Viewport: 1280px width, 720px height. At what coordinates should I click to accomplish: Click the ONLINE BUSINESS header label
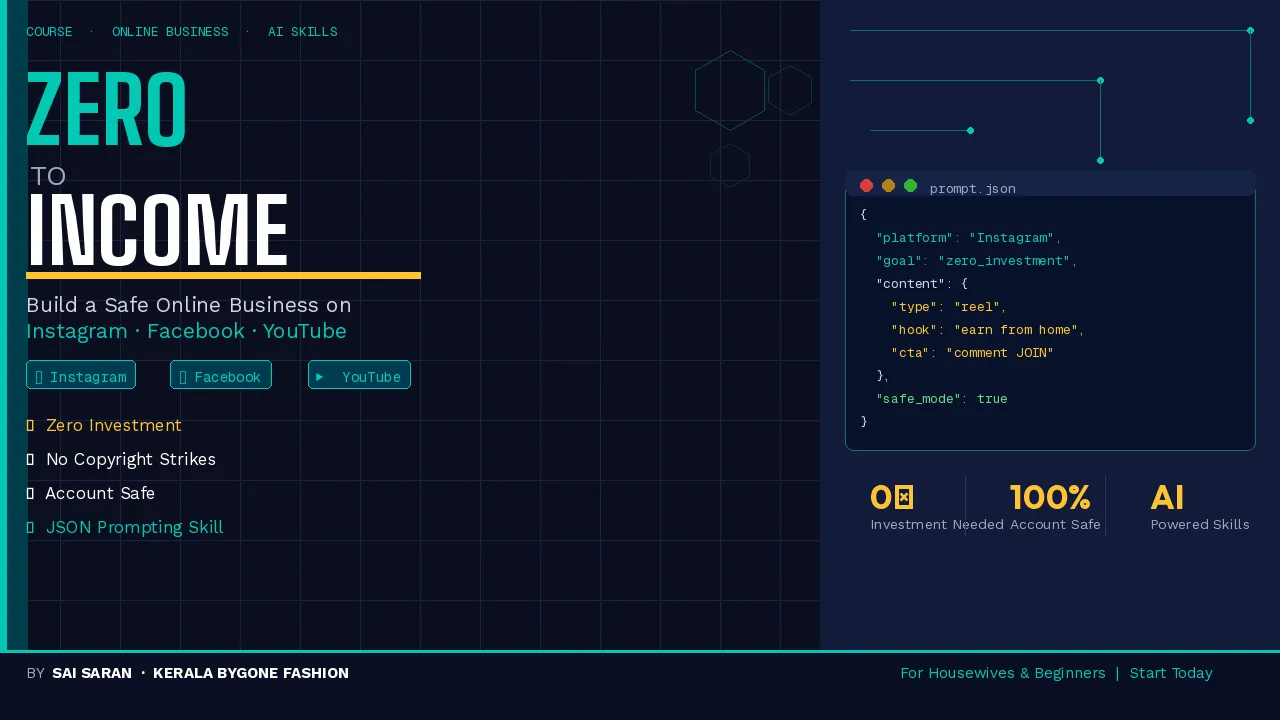pos(170,32)
